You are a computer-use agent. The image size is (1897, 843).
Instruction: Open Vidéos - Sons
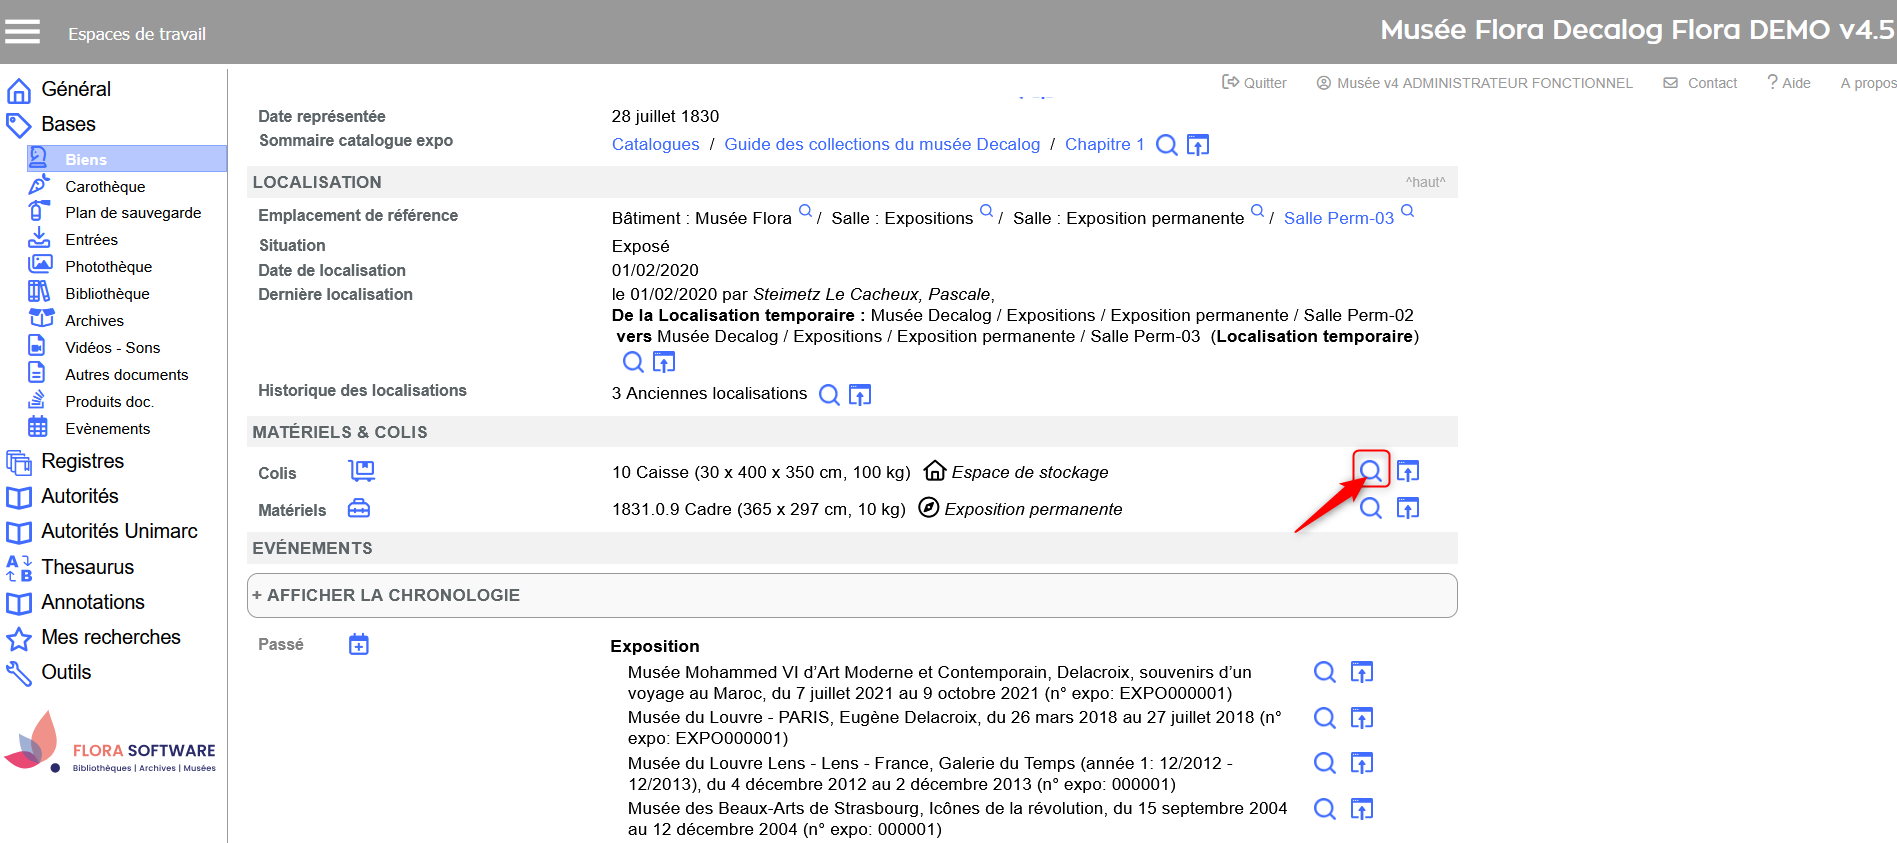coord(112,348)
